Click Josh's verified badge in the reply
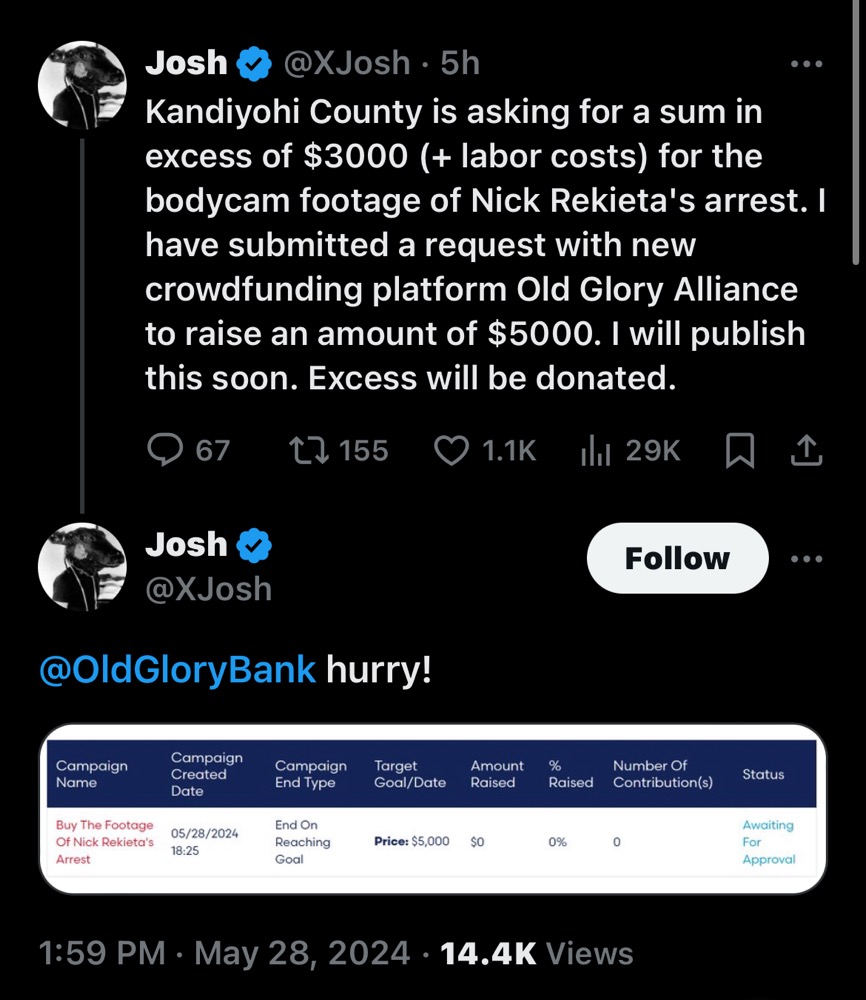866x1000 pixels. point(255,545)
